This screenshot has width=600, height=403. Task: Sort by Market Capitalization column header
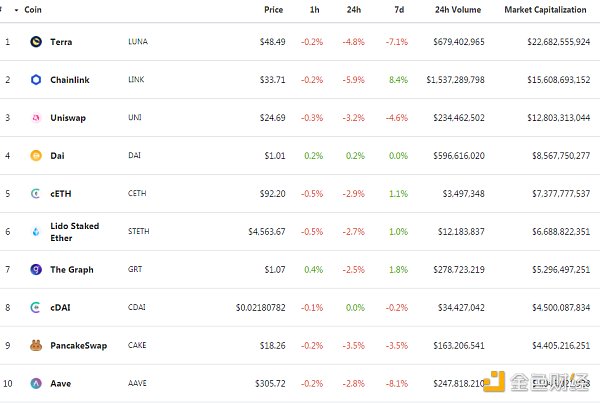coord(546,10)
